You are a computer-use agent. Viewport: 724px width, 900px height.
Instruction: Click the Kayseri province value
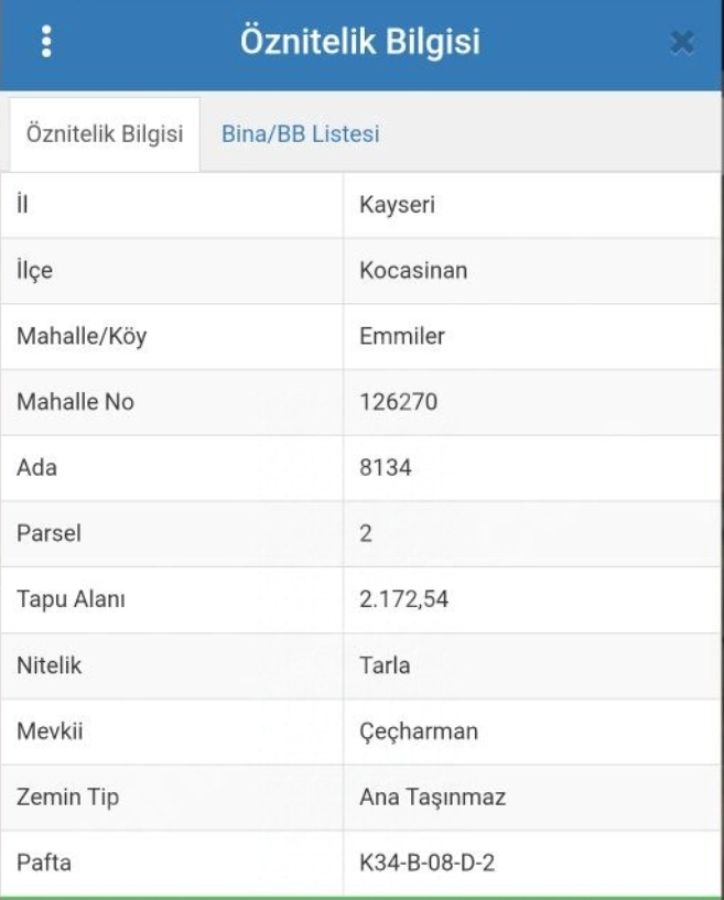point(397,205)
